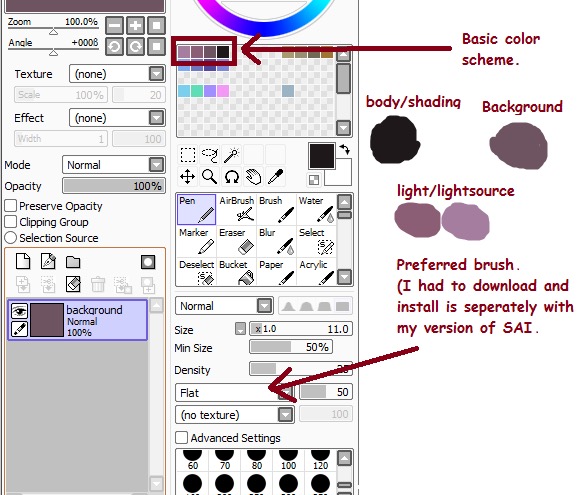586x495 pixels.
Task: Swap foreground and background colors
Action: (345, 149)
